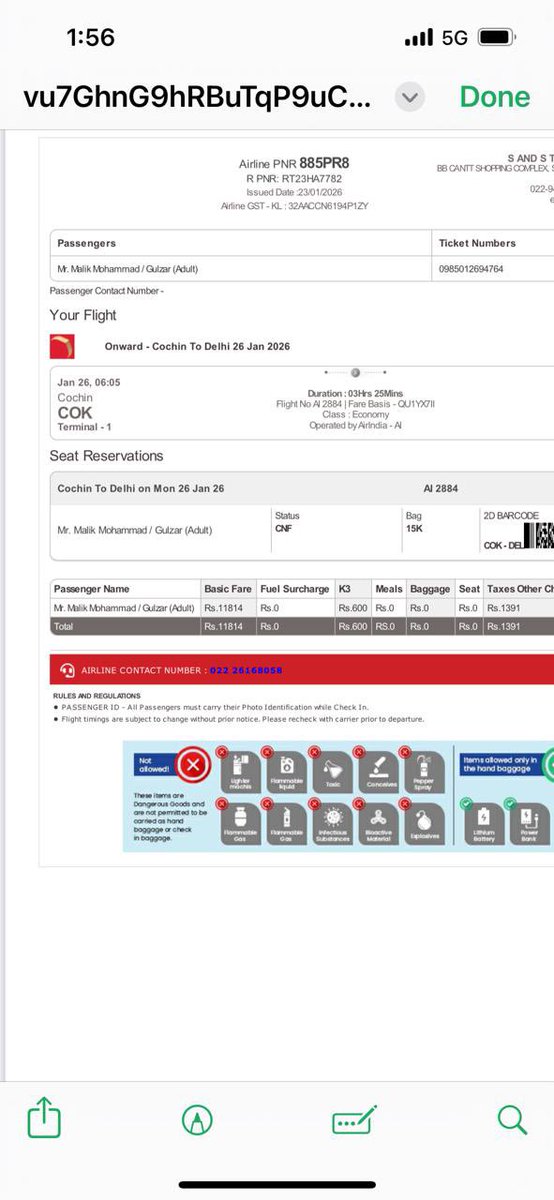Viewport: 554px width, 1200px height.
Task: Tap the battery indicator in status bar
Action: 497,38
